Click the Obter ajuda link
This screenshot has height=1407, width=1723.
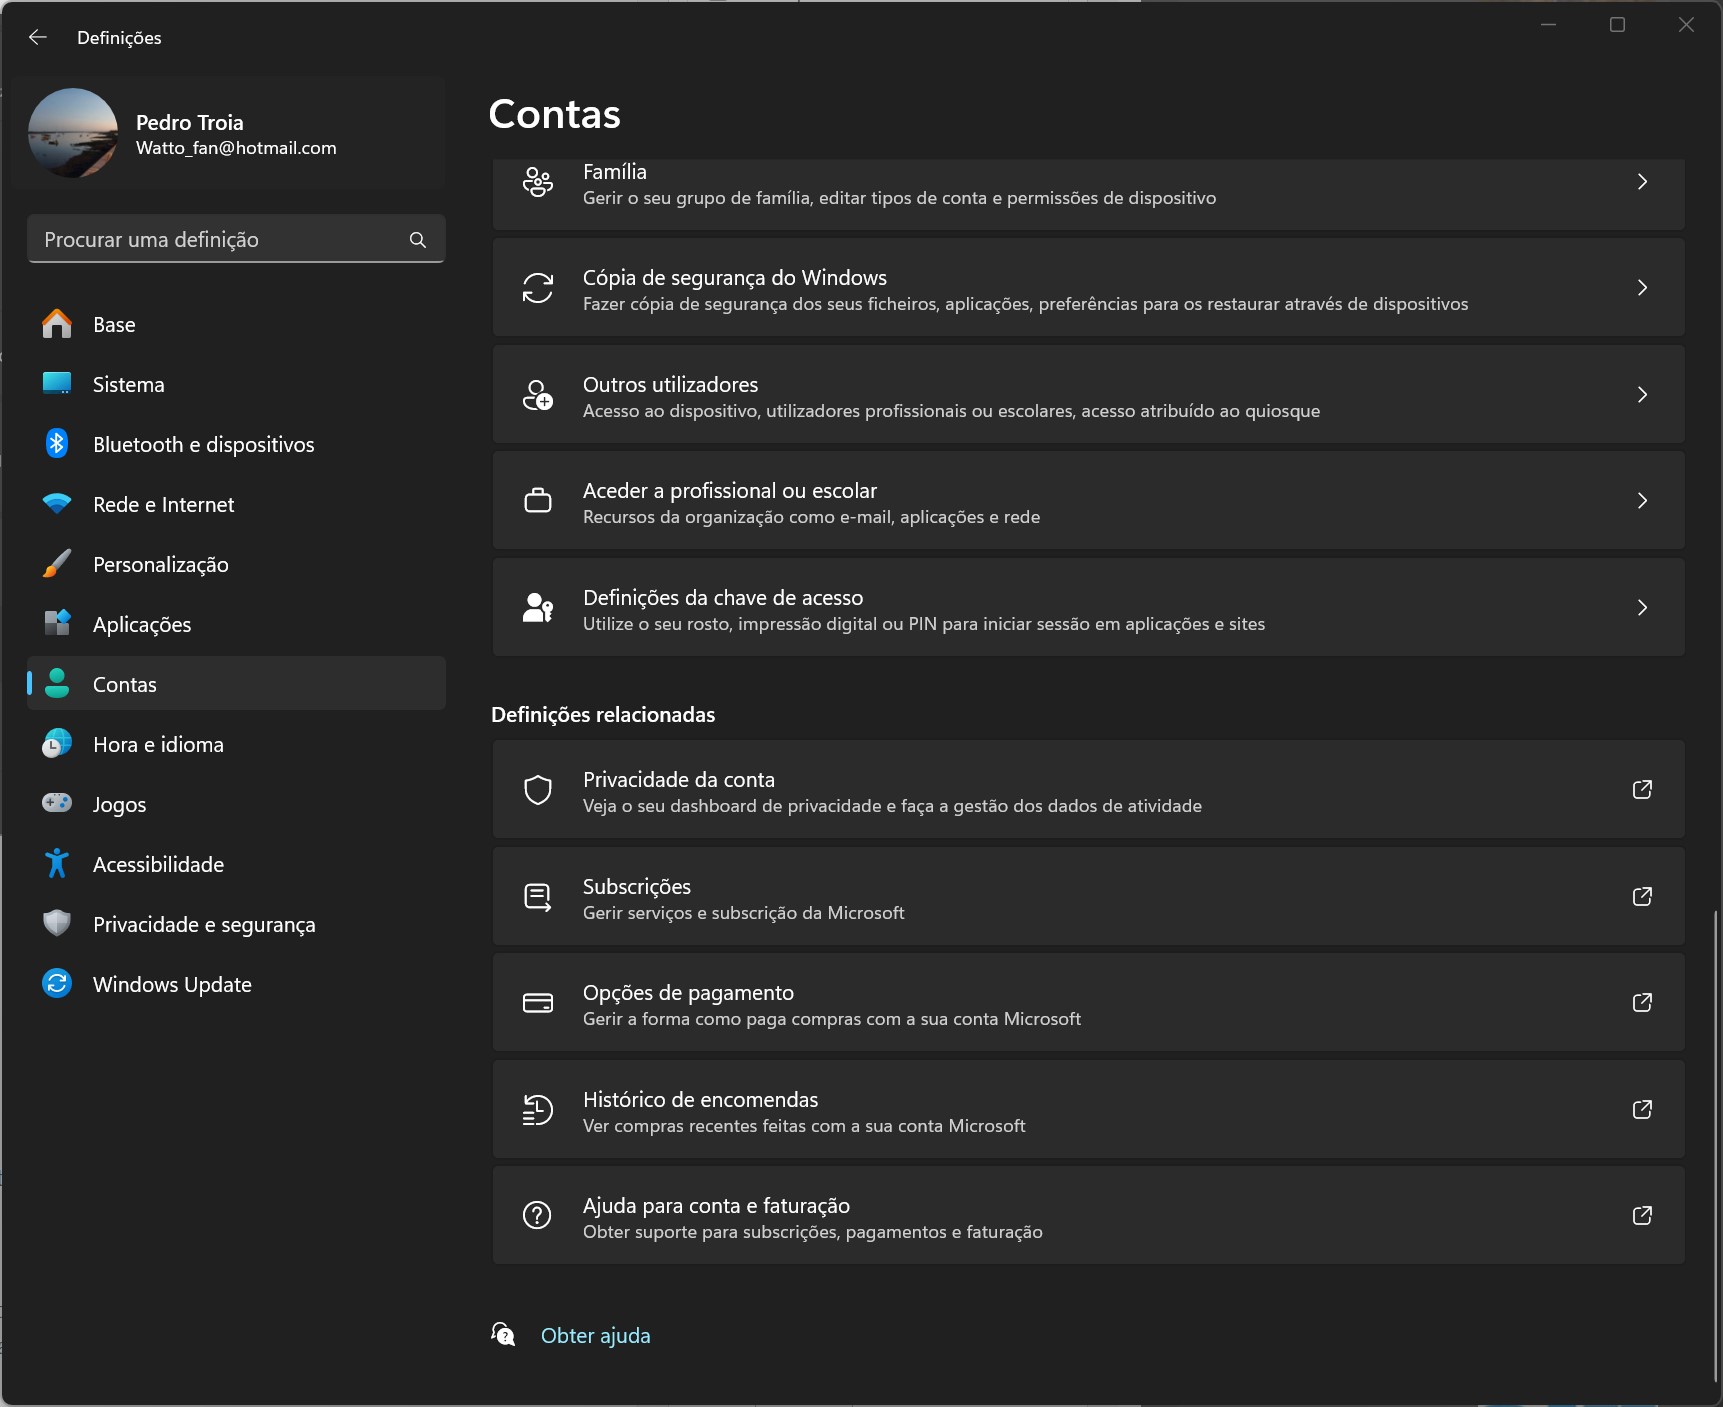(x=595, y=1336)
